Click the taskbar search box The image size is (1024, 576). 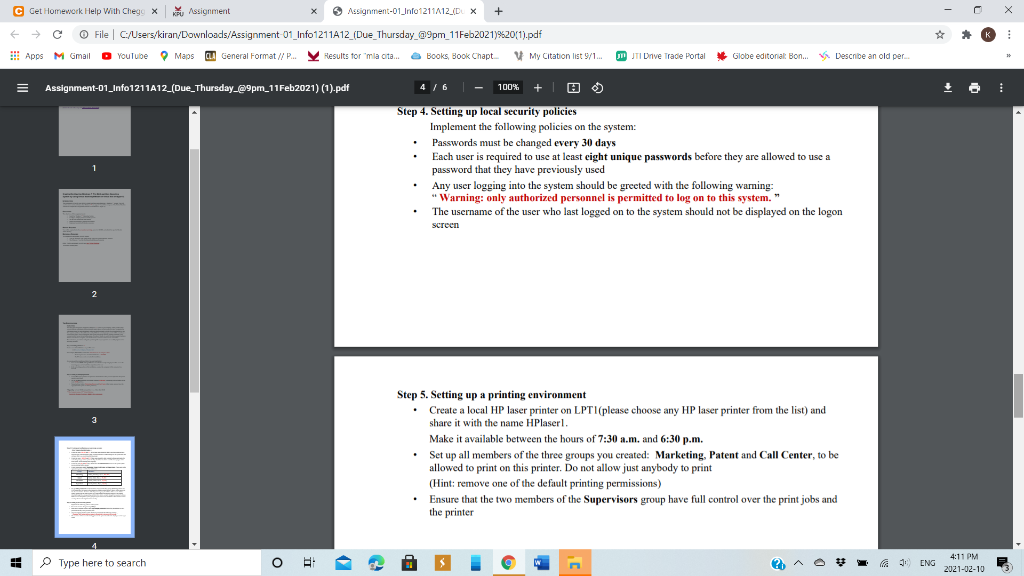click(147, 563)
